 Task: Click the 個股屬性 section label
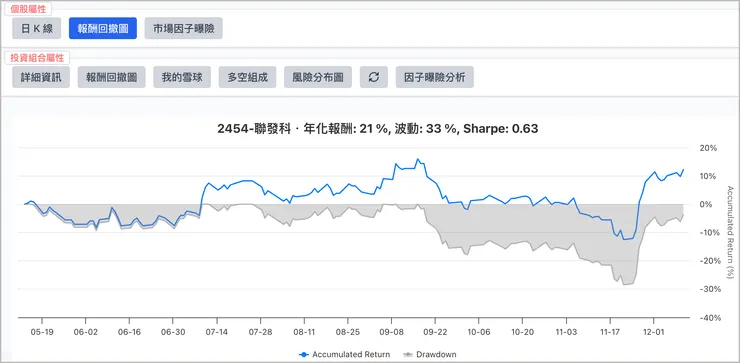pos(28,9)
